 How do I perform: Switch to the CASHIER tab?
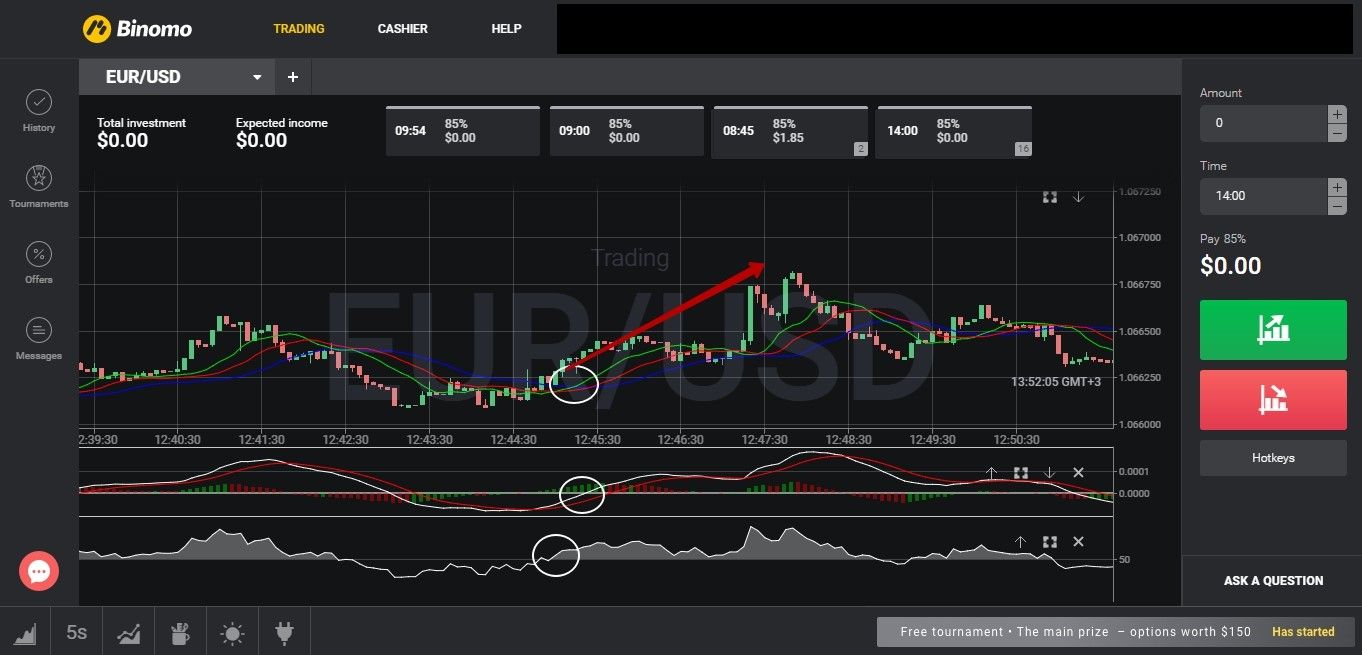[403, 29]
